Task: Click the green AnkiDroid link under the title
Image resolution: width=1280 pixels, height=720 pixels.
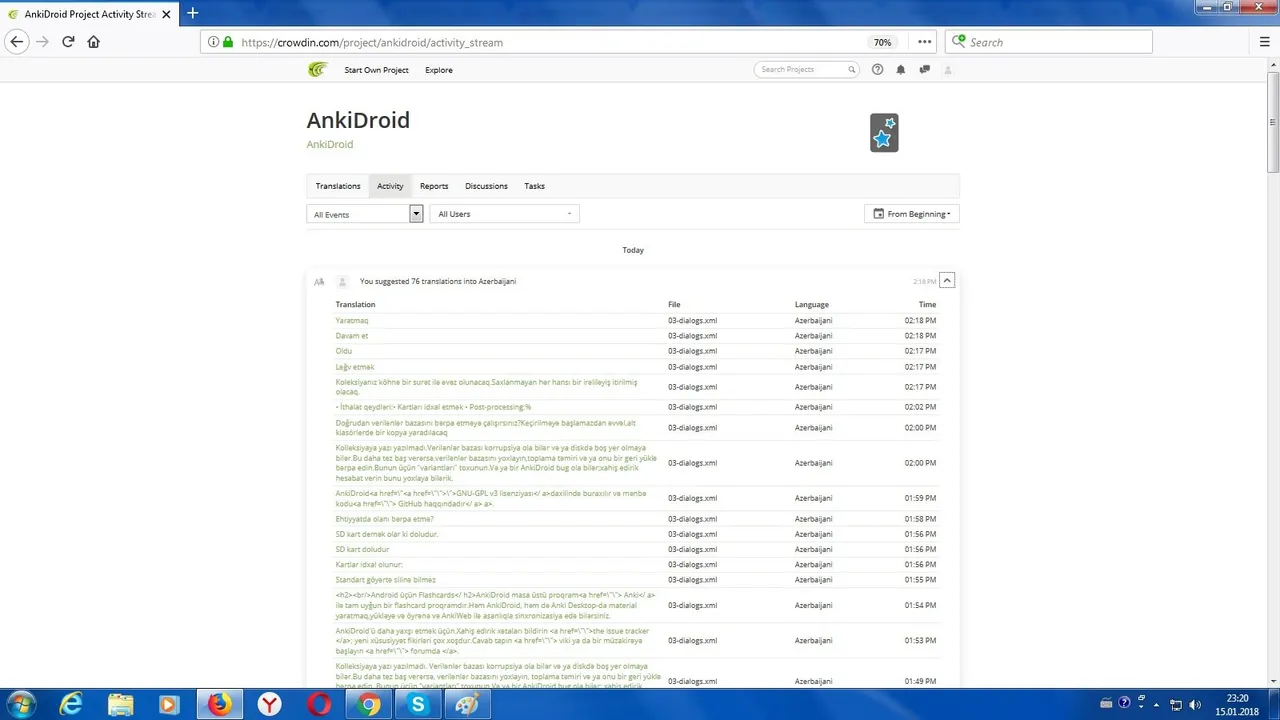Action: (330, 144)
